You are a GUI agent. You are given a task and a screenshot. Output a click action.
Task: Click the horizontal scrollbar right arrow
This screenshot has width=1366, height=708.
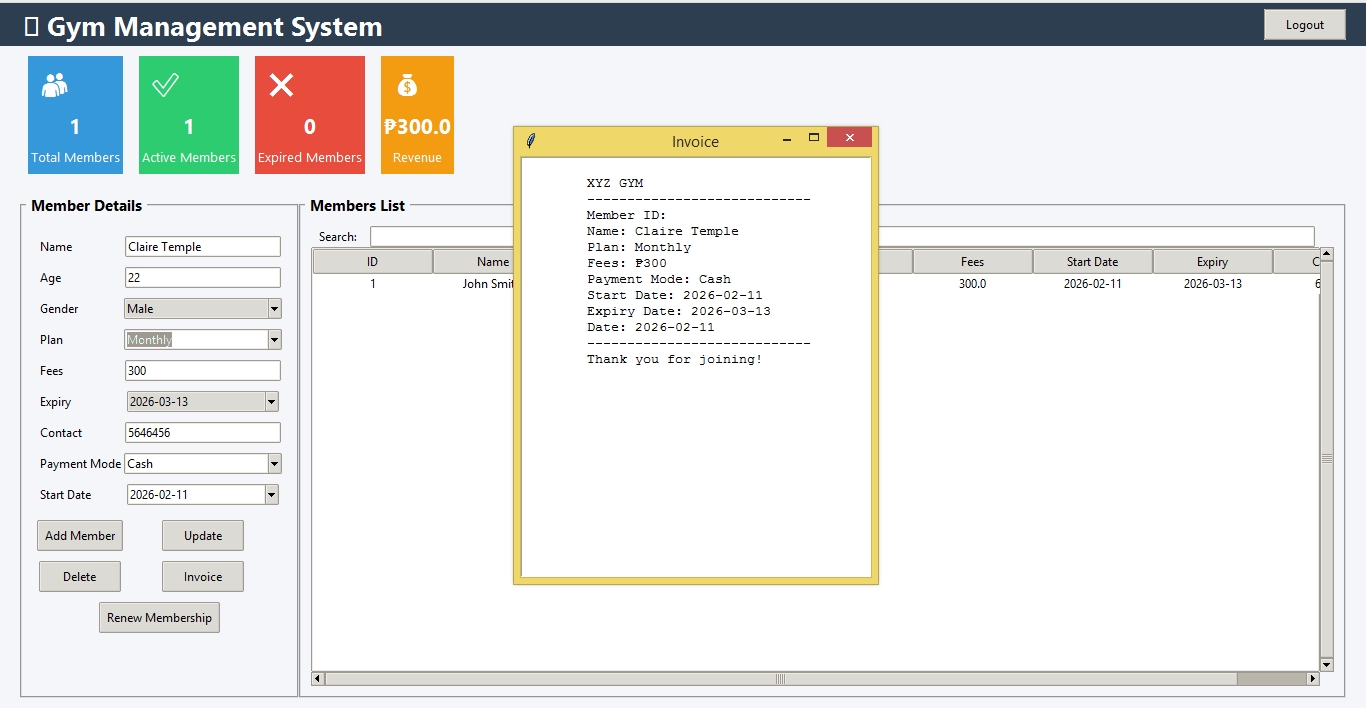[x=1312, y=679]
